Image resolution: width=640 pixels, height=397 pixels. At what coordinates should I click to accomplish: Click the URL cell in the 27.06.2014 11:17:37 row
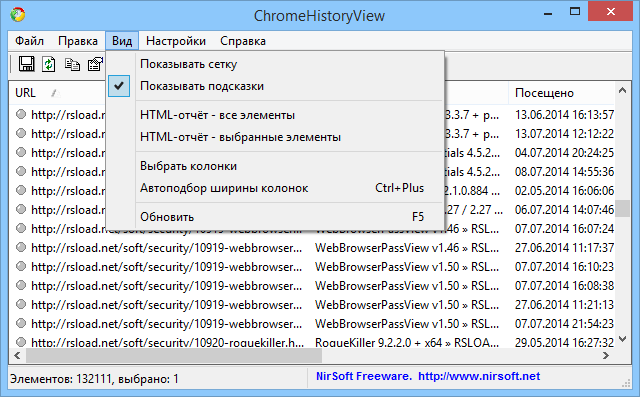coord(167,248)
